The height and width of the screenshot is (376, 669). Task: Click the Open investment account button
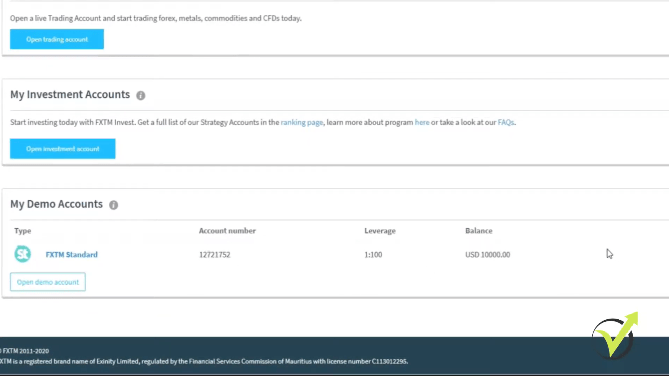(63, 149)
